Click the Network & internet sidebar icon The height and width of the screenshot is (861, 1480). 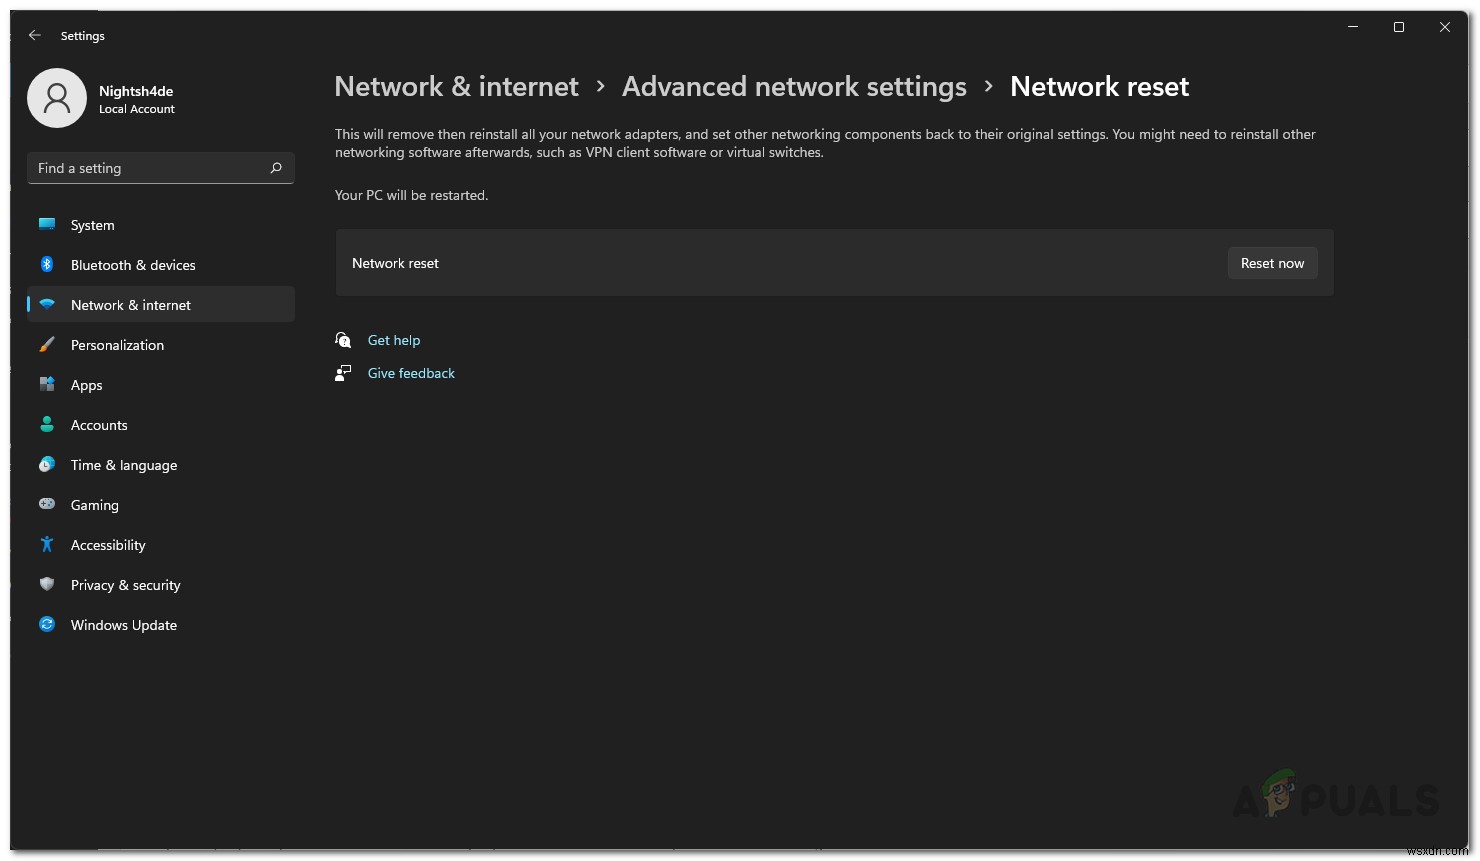click(47, 304)
